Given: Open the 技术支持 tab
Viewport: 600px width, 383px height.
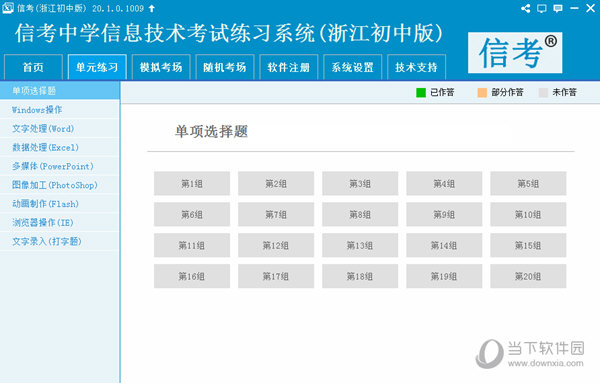Looking at the screenshot, I should pos(416,67).
